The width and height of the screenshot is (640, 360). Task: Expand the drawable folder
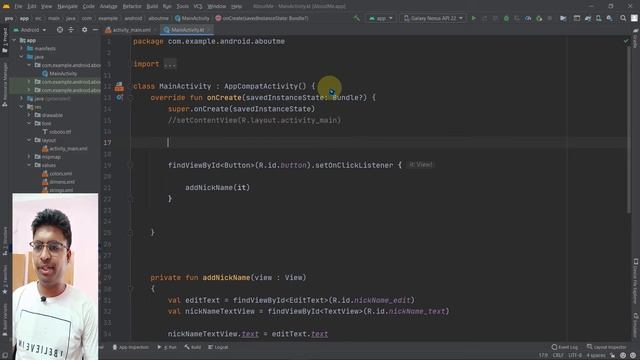29,115
